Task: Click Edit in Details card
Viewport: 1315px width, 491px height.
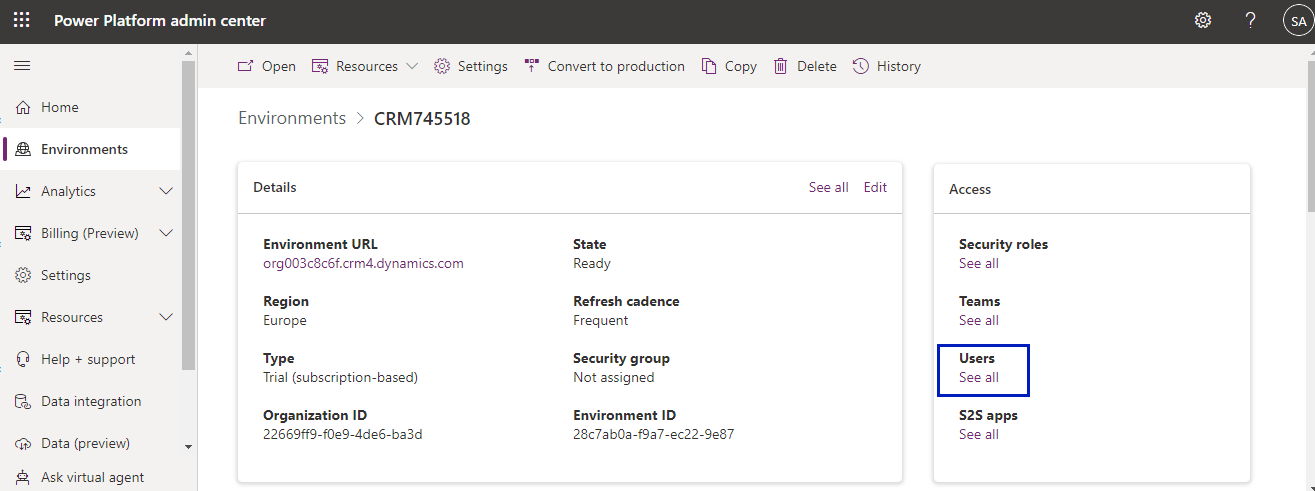Action: 875,187
